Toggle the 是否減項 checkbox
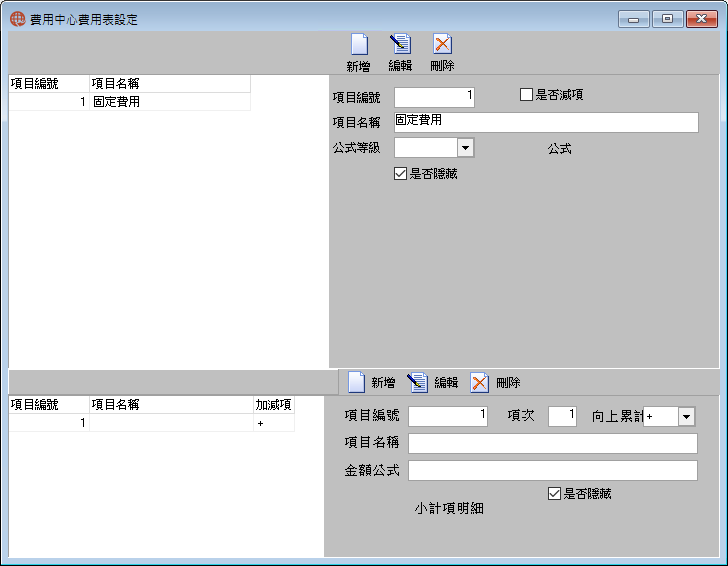 tap(526, 95)
